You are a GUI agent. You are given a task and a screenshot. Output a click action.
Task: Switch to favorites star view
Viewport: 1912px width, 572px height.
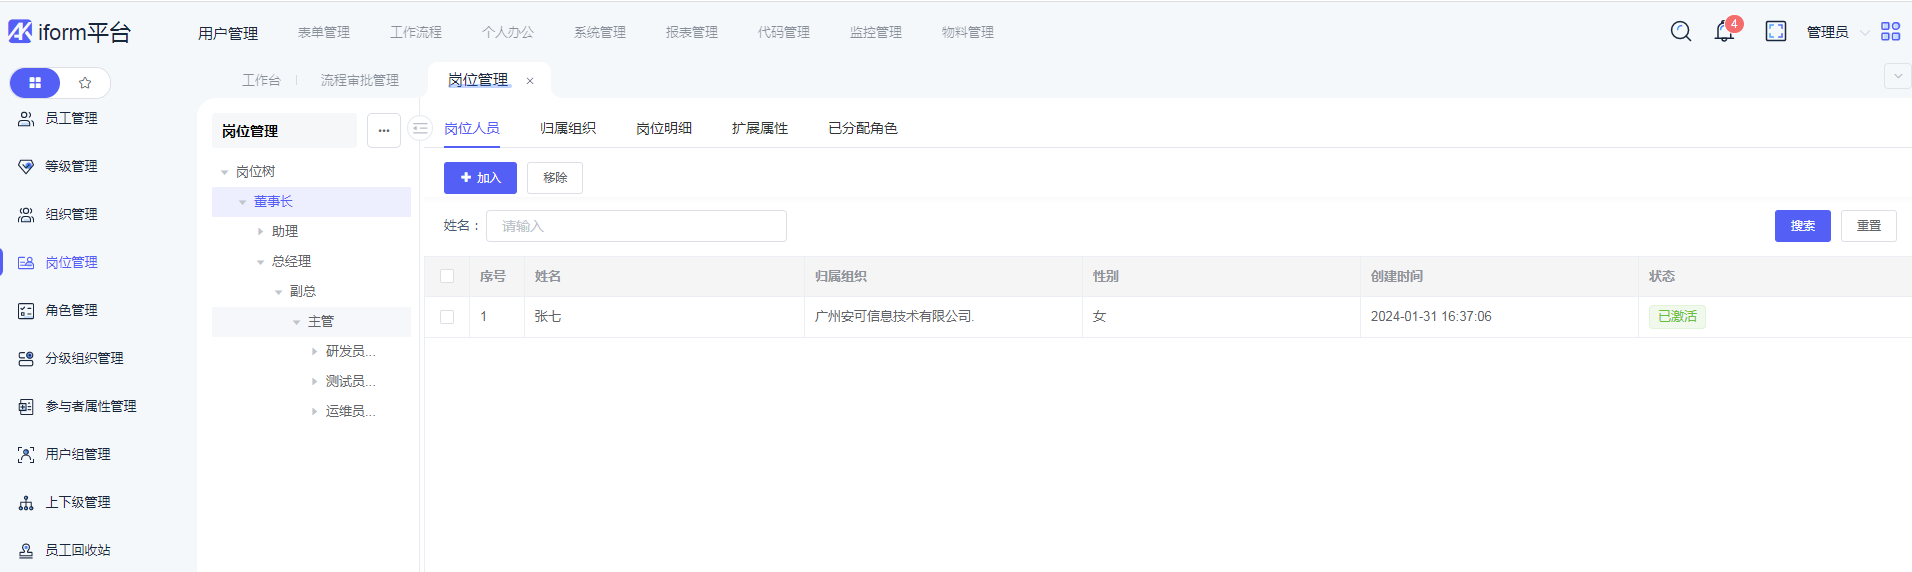tap(85, 83)
